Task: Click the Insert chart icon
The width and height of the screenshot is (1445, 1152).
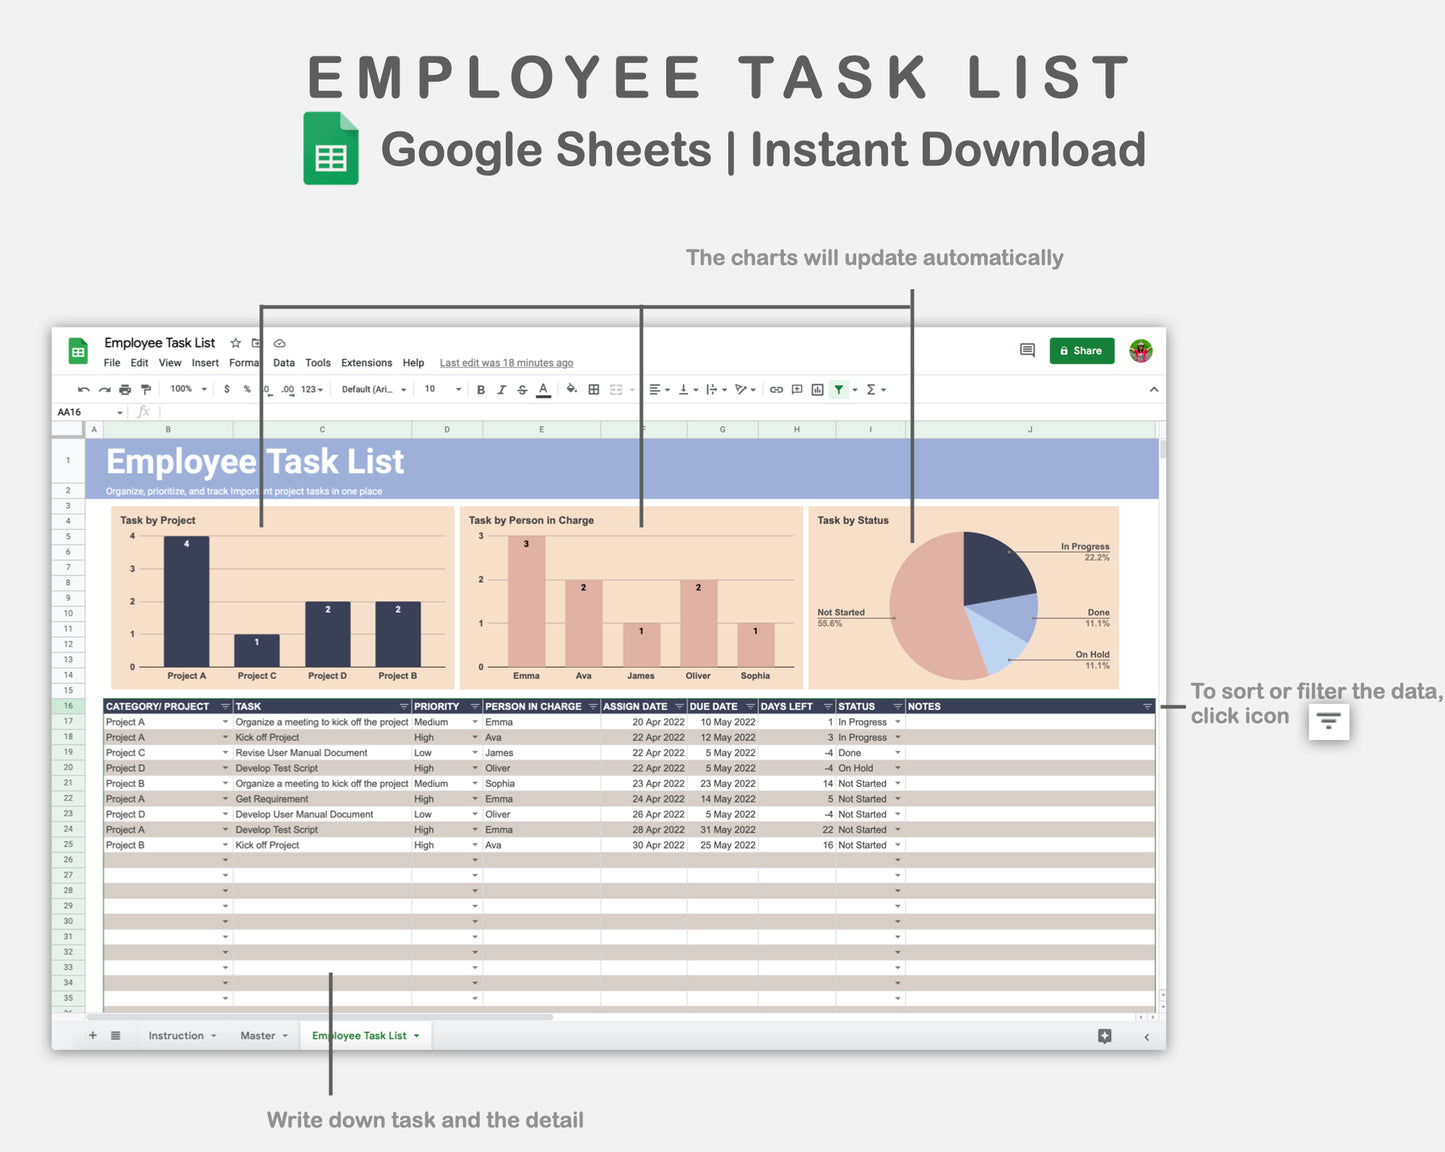Action: 815,389
